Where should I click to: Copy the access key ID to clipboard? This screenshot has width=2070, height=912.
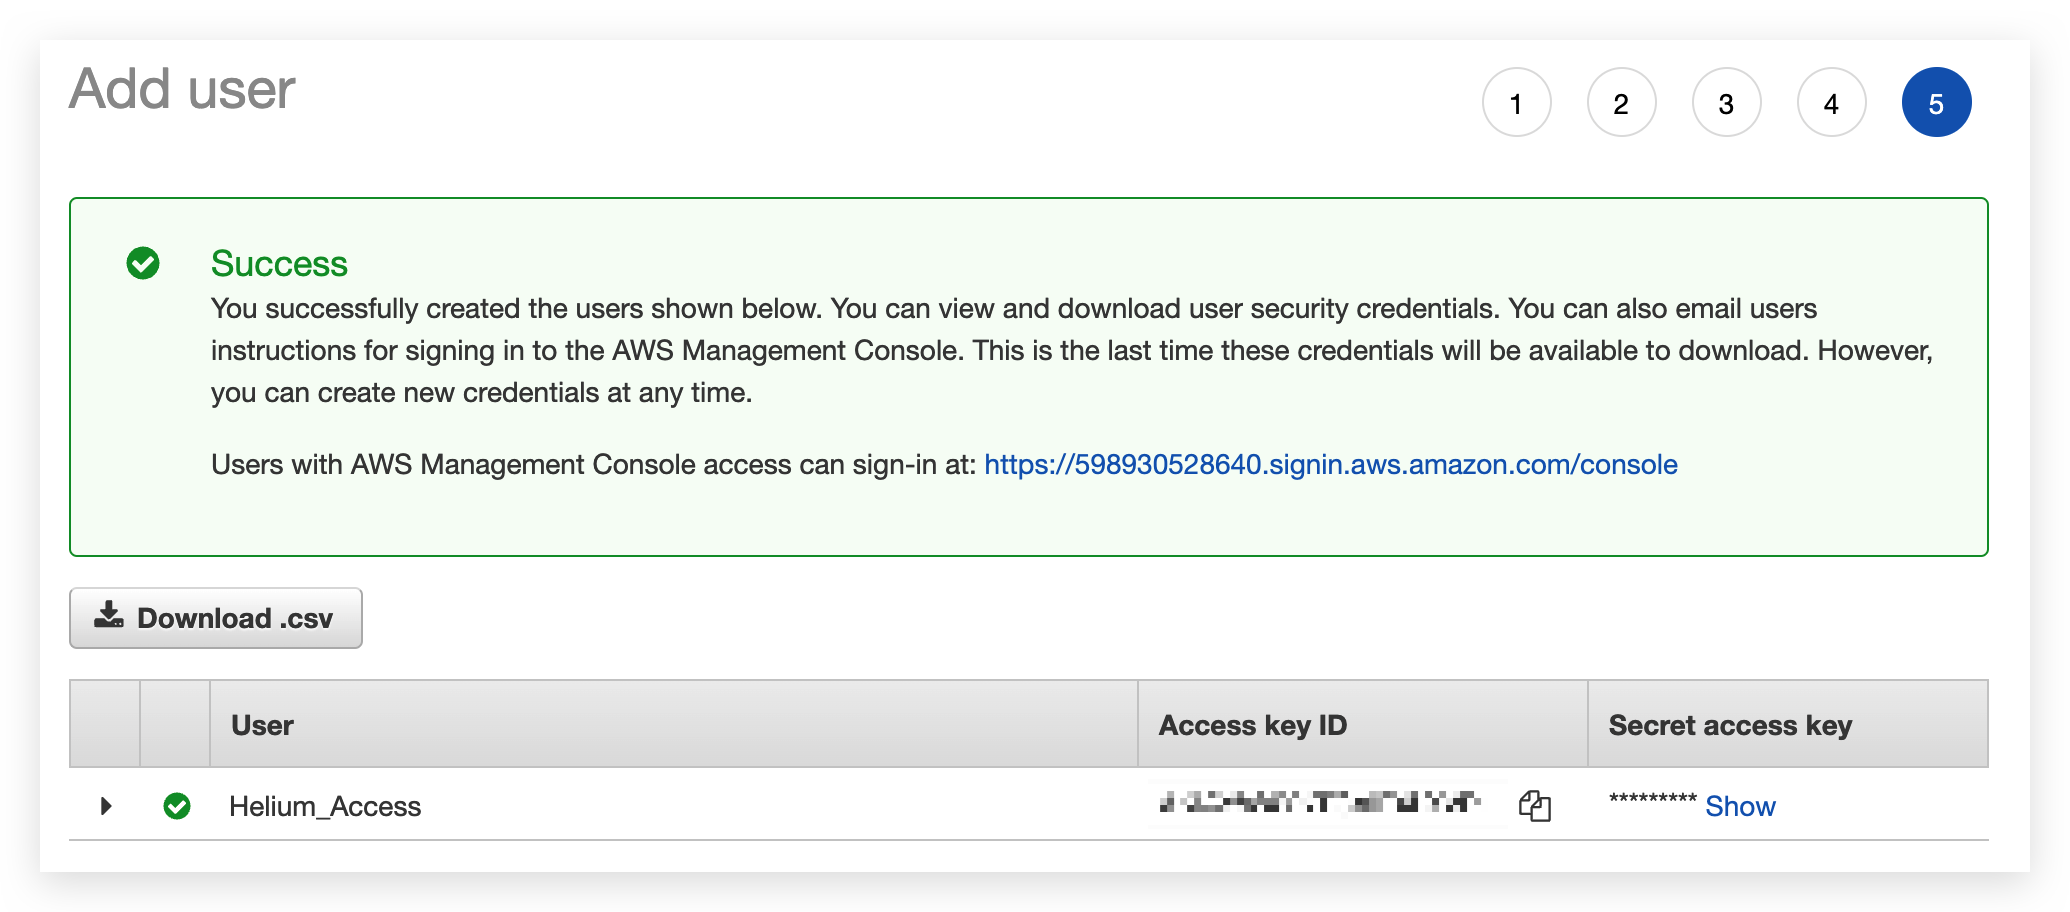pyautogui.click(x=1534, y=805)
